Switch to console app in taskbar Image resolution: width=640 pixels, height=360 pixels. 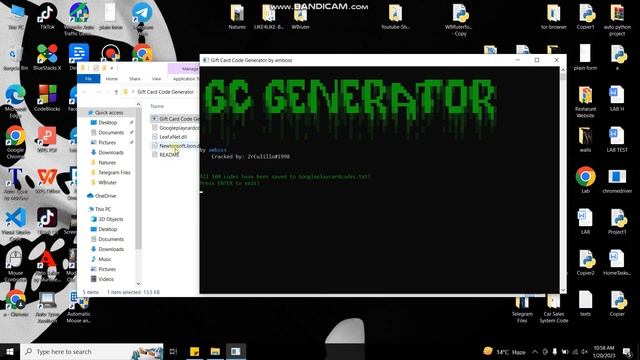236,351
